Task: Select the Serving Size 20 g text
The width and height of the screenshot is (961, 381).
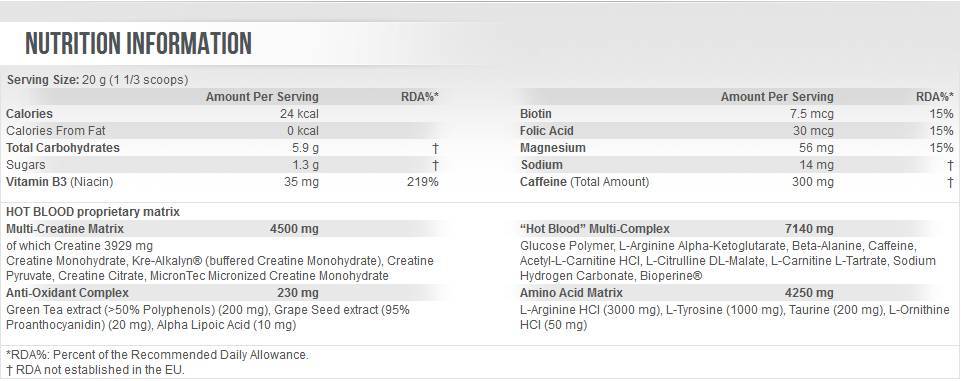Action: [97, 80]
